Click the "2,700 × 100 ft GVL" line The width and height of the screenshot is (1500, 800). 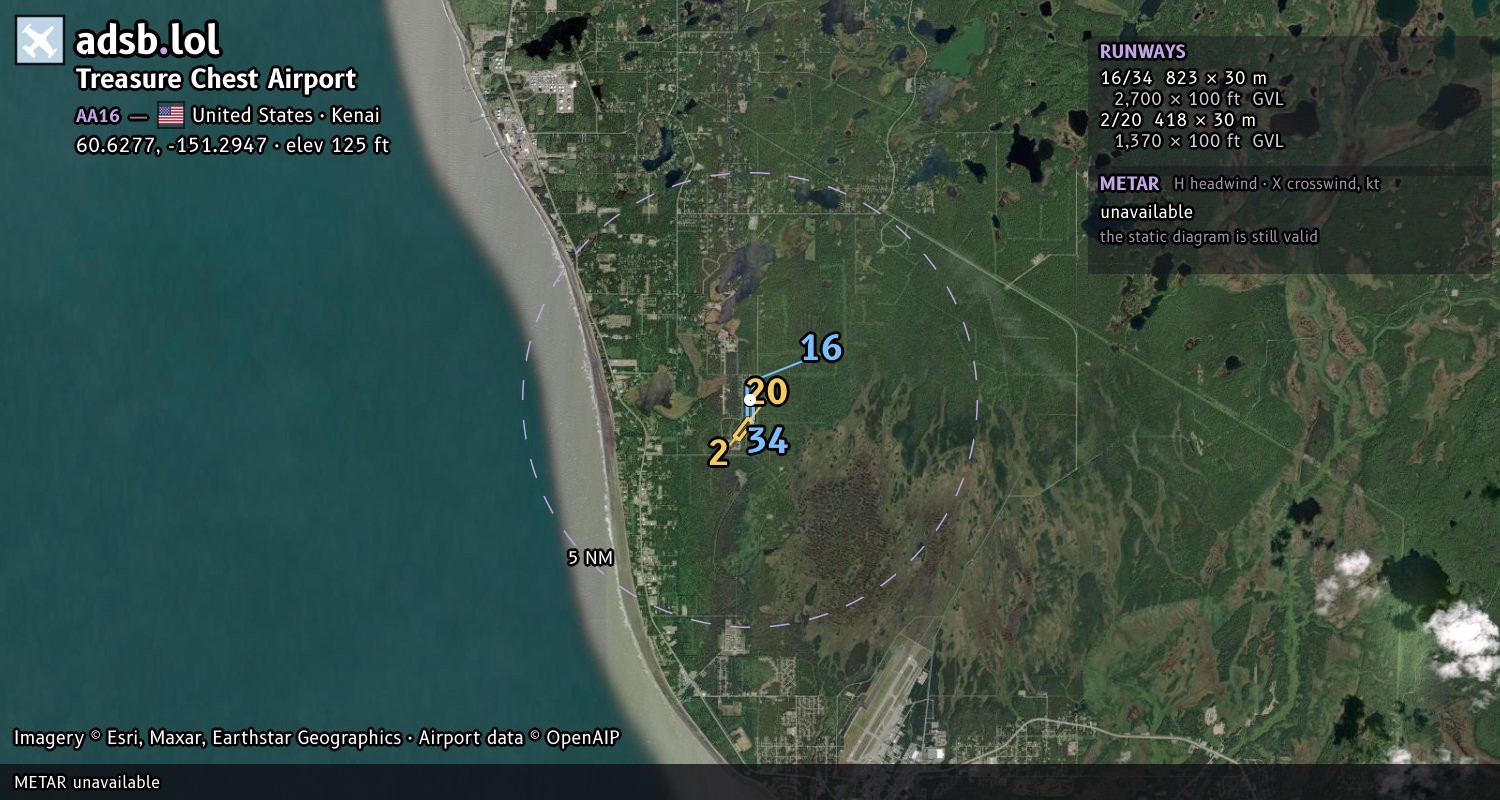[1199, 99]
